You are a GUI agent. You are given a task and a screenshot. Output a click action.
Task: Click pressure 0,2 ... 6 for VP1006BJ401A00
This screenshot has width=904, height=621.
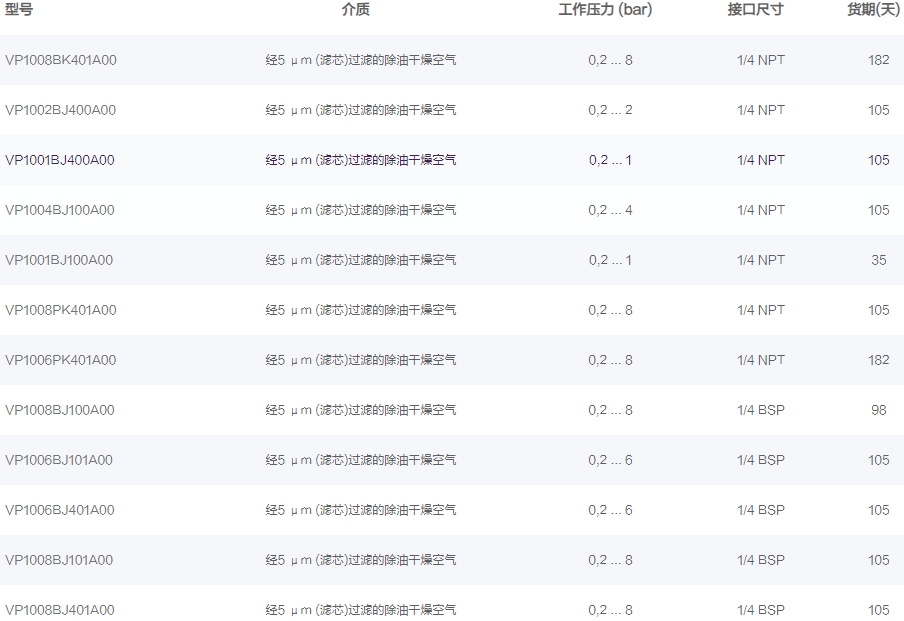point(611,510)
